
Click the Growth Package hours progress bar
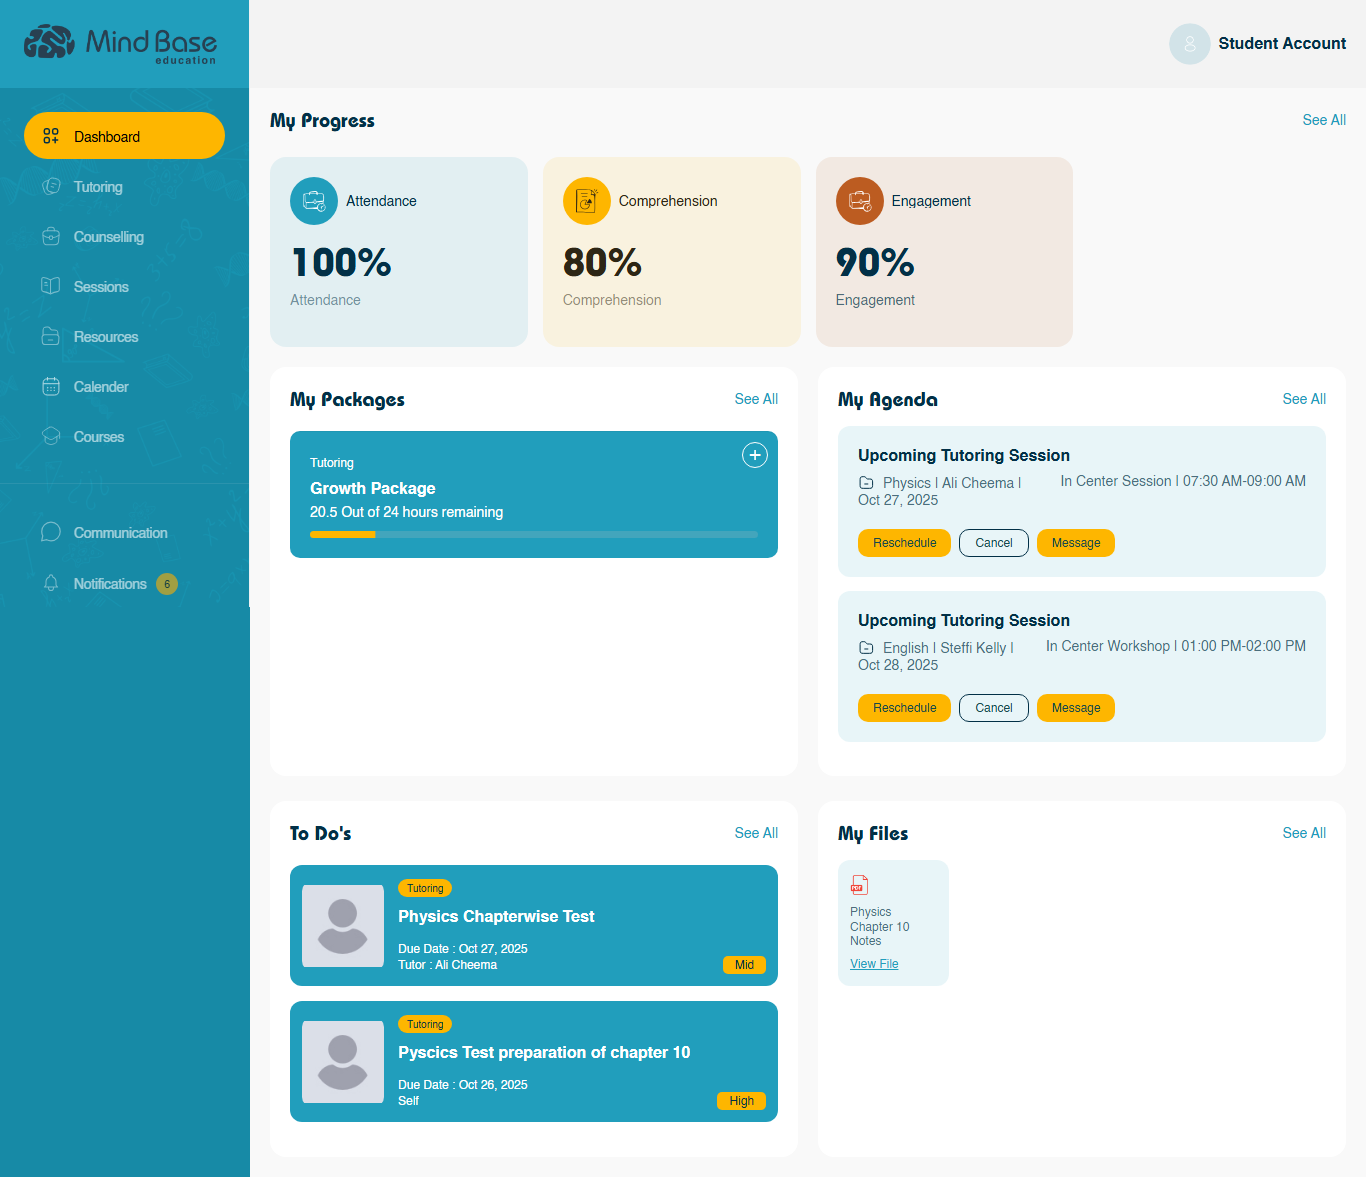(x=533, y=535)
